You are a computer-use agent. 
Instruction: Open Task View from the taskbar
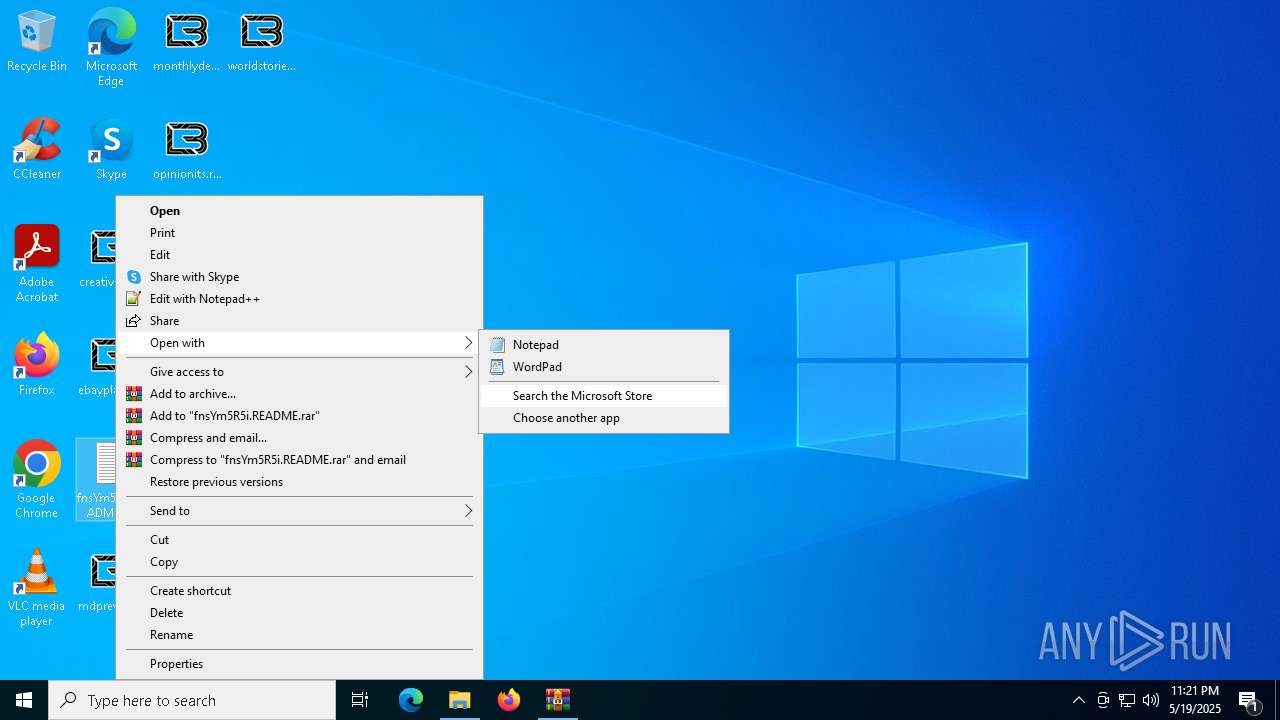[360, 700]
